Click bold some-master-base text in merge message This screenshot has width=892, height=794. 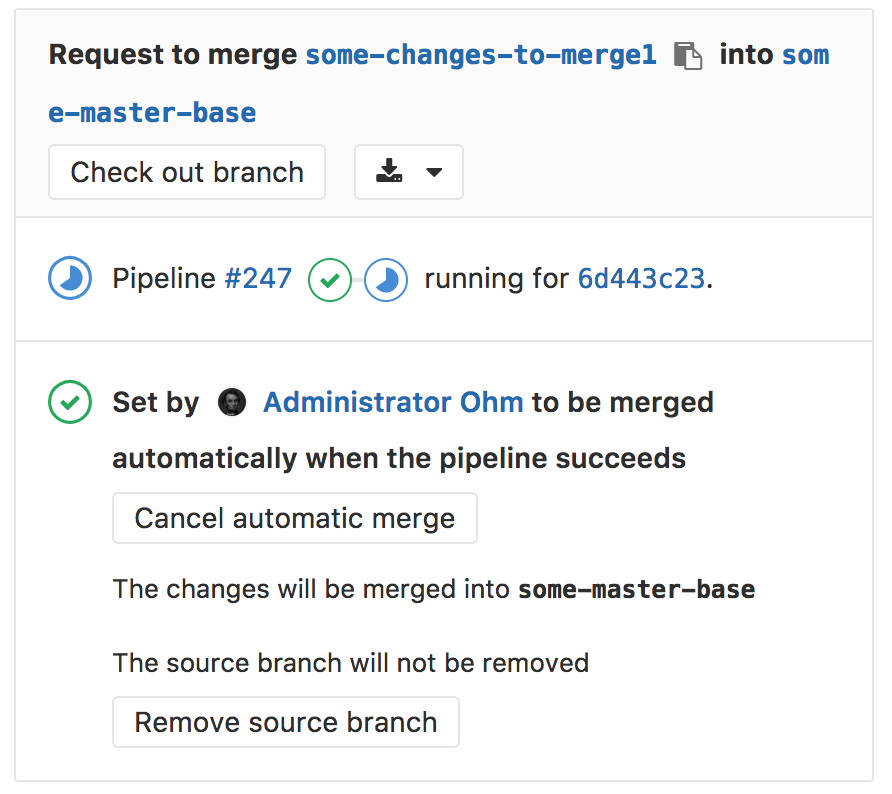tap(636, 589)
